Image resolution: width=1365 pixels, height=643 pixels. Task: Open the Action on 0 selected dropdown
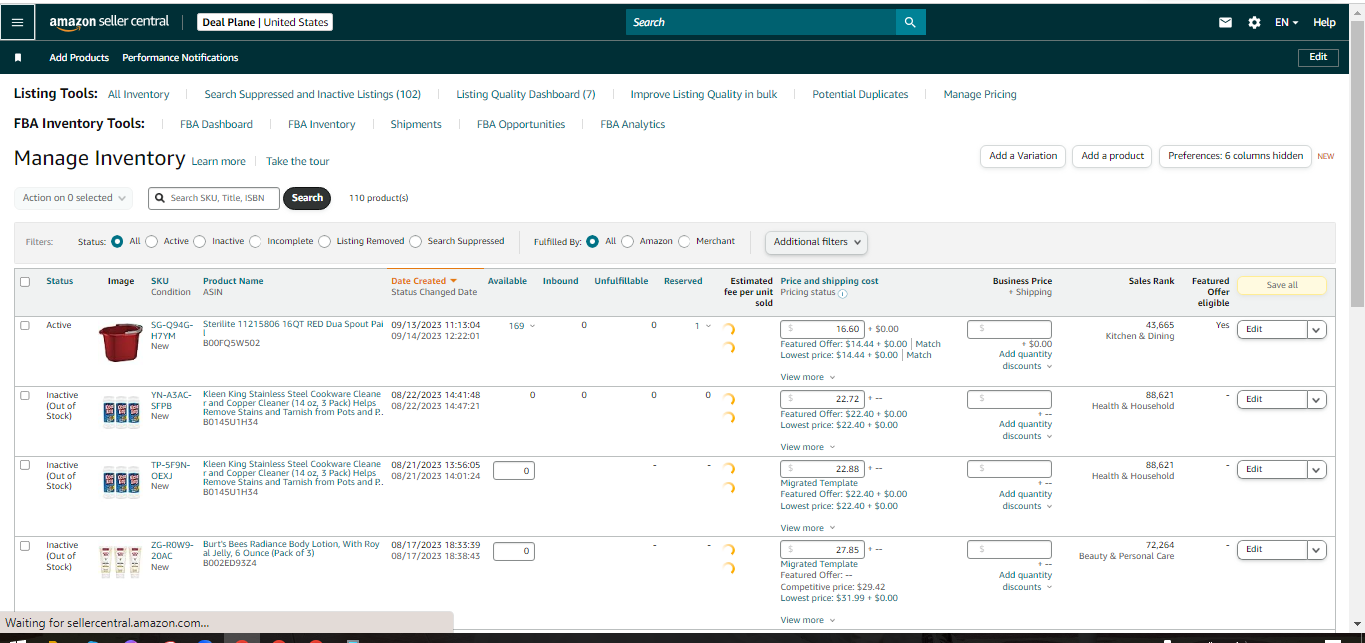click(x=74, y=198)
